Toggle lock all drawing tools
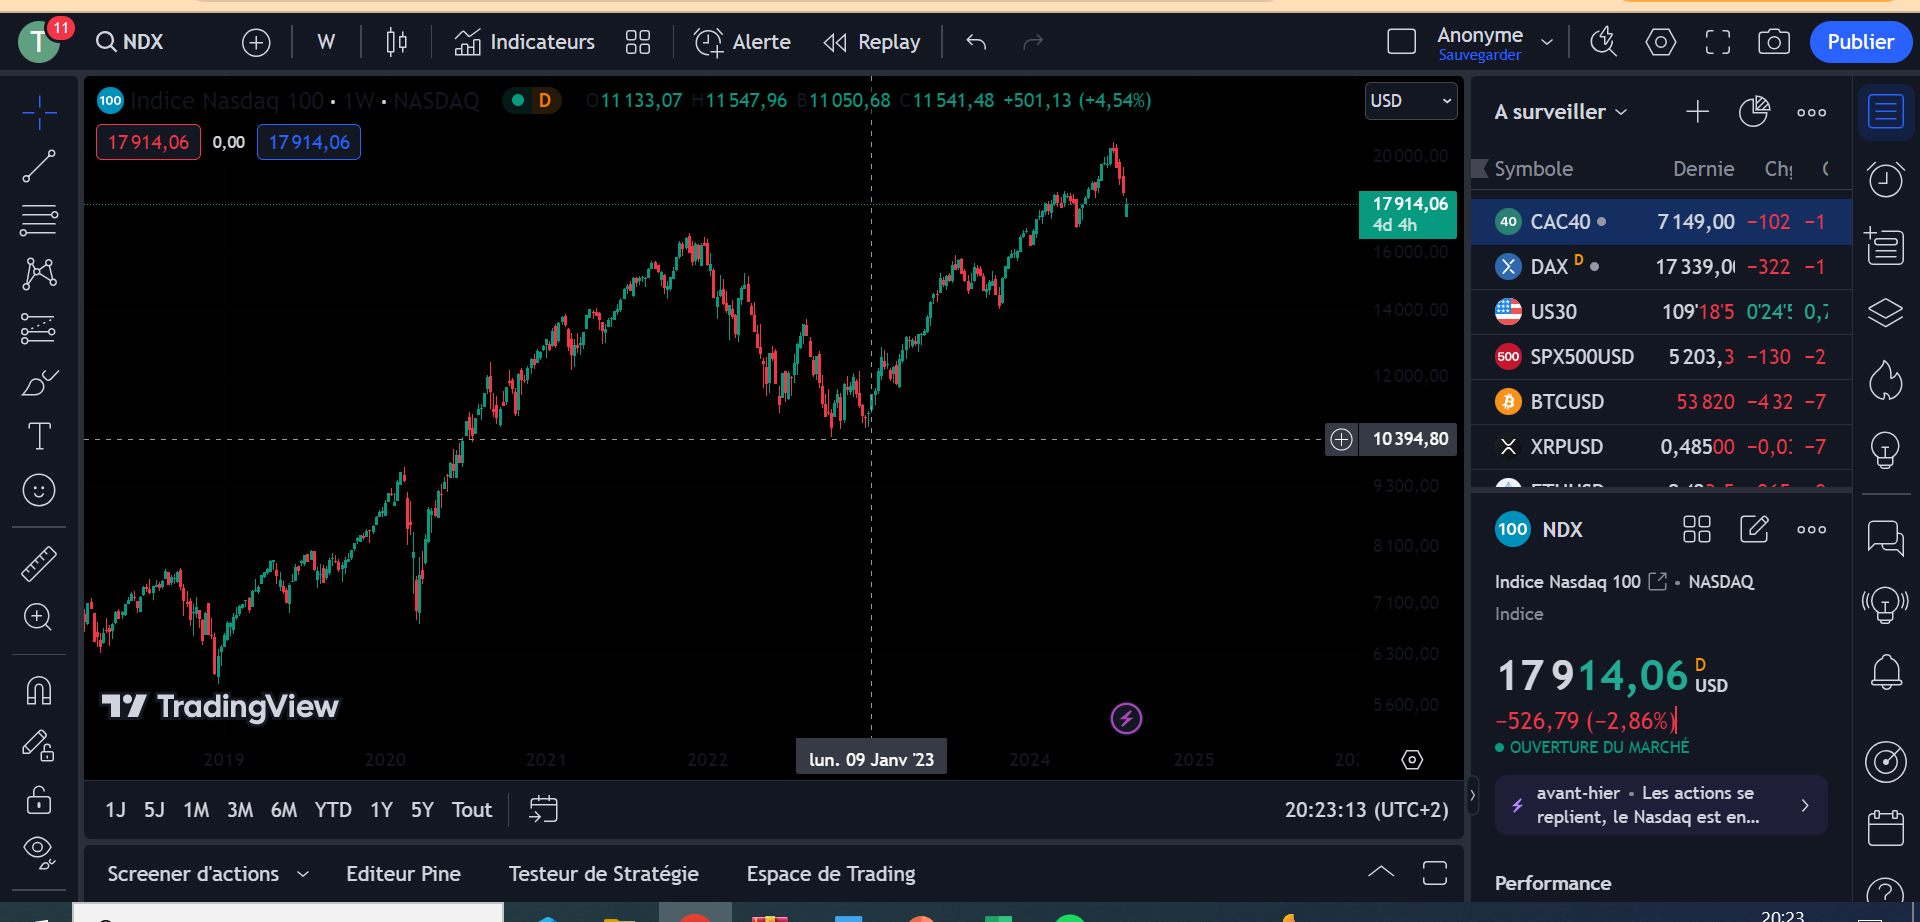1920x922 pixels. 39,799
